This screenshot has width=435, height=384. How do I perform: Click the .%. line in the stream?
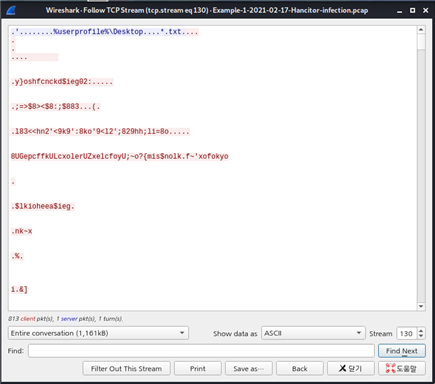tap(17, 256)
